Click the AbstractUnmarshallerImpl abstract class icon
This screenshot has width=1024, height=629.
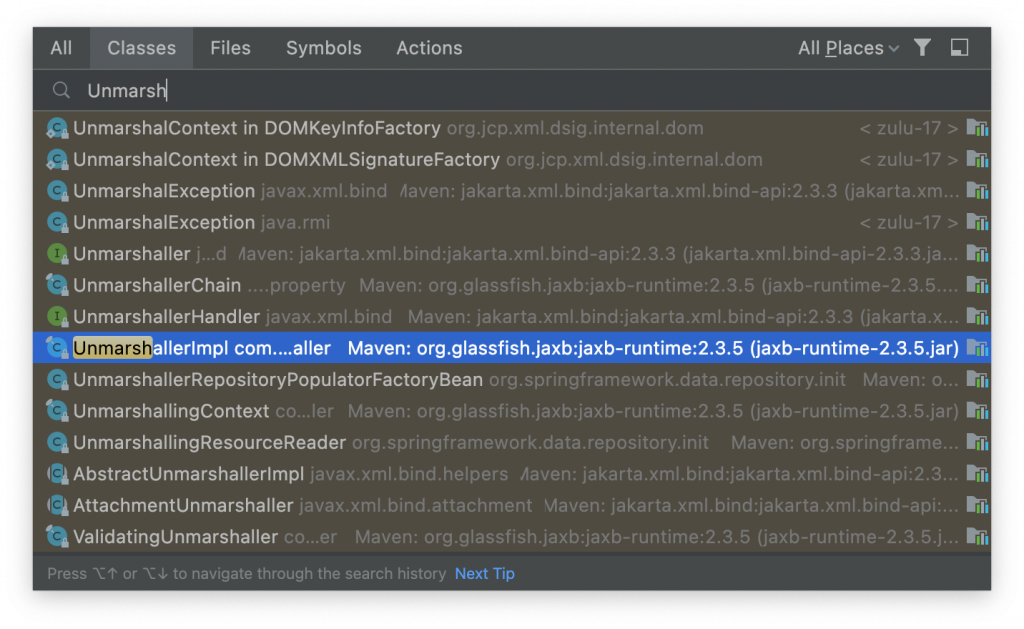pos(57,474)
